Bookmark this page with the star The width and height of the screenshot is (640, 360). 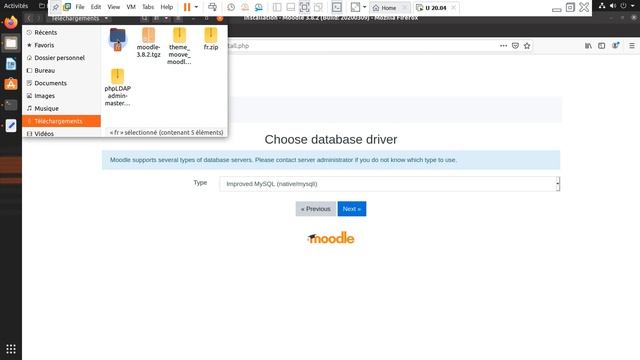(527, 46)
